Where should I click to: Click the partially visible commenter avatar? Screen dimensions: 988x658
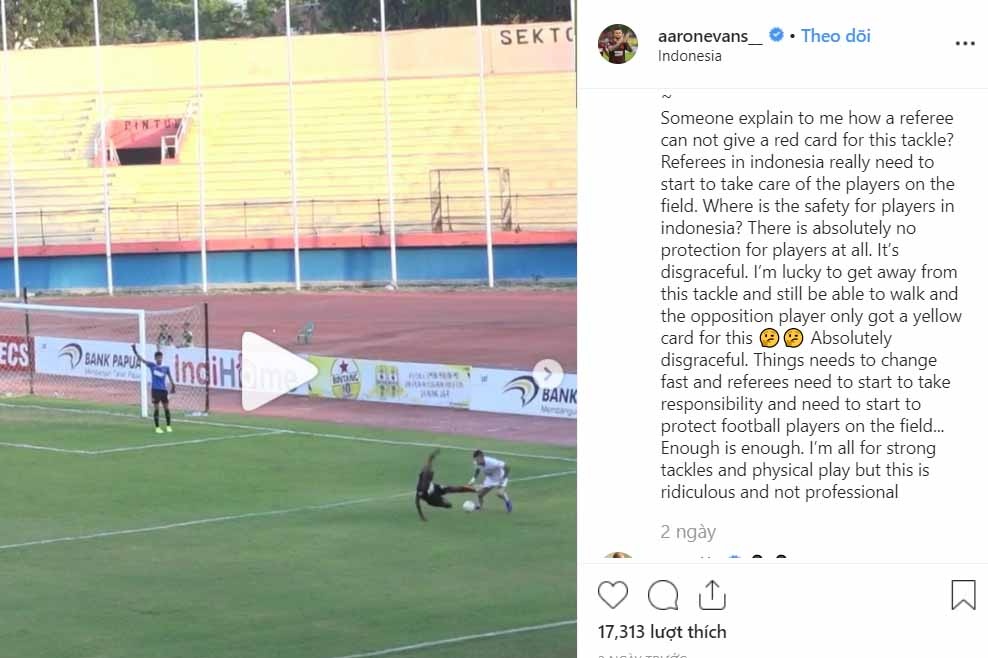tap(617, 556)
